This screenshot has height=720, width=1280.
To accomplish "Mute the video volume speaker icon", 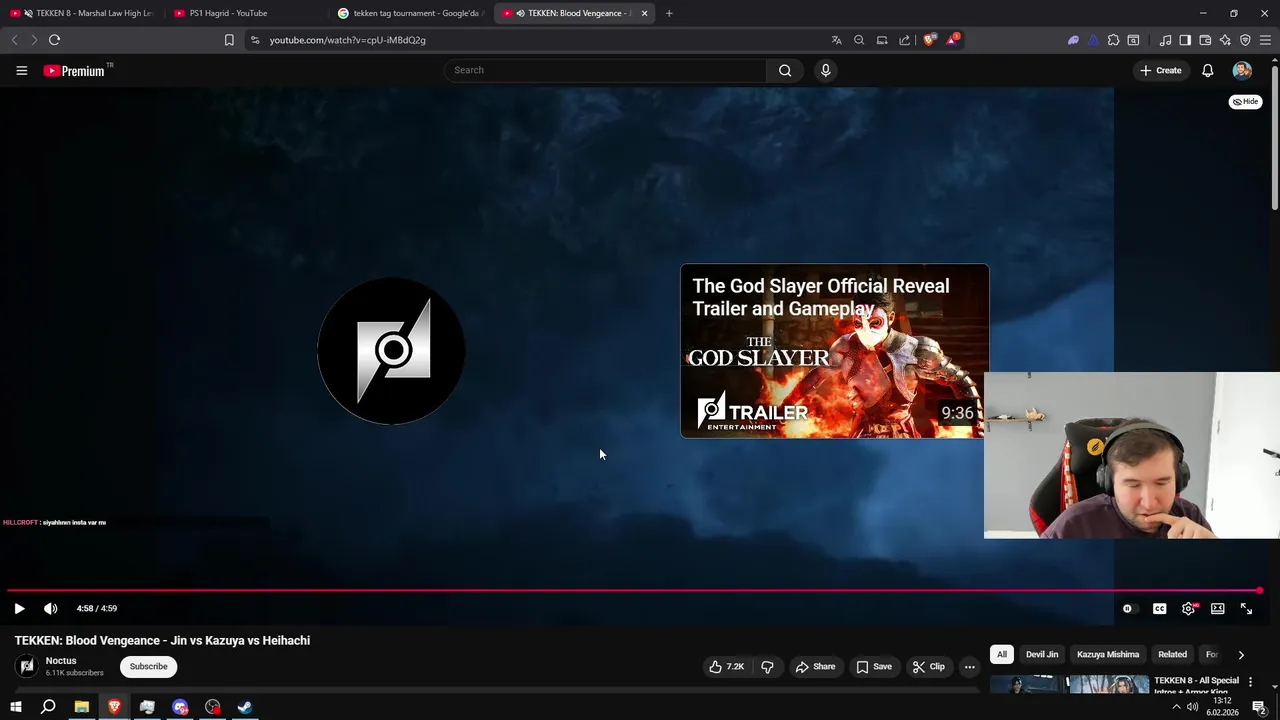I will click(50, 608).
